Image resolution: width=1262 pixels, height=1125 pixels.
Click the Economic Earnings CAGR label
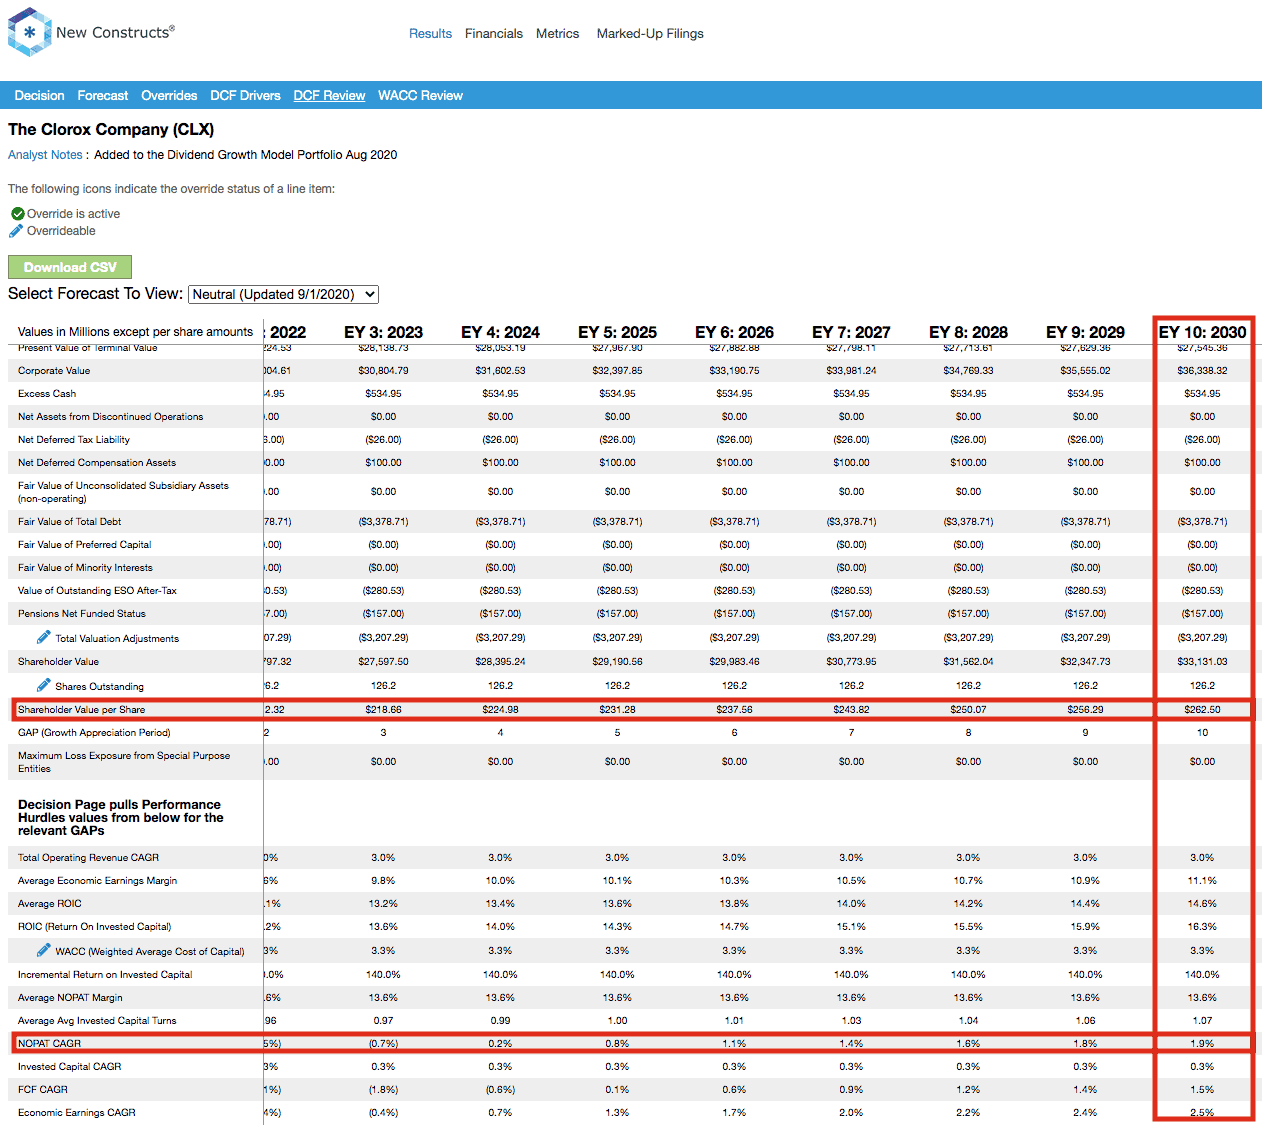(x=77, y=1113)
